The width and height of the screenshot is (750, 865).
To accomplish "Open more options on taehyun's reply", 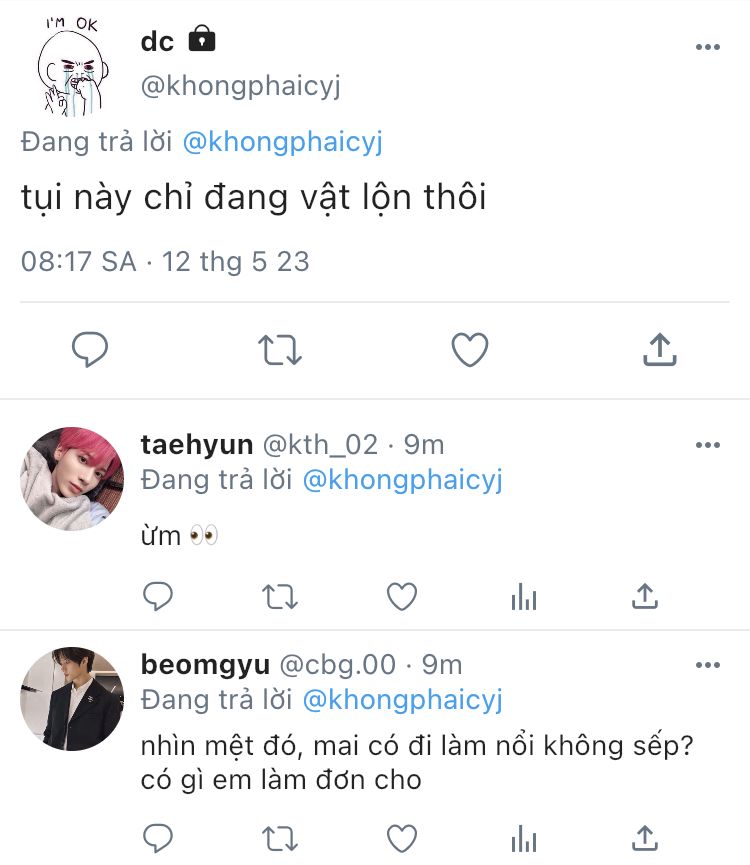I will point(708,445).
